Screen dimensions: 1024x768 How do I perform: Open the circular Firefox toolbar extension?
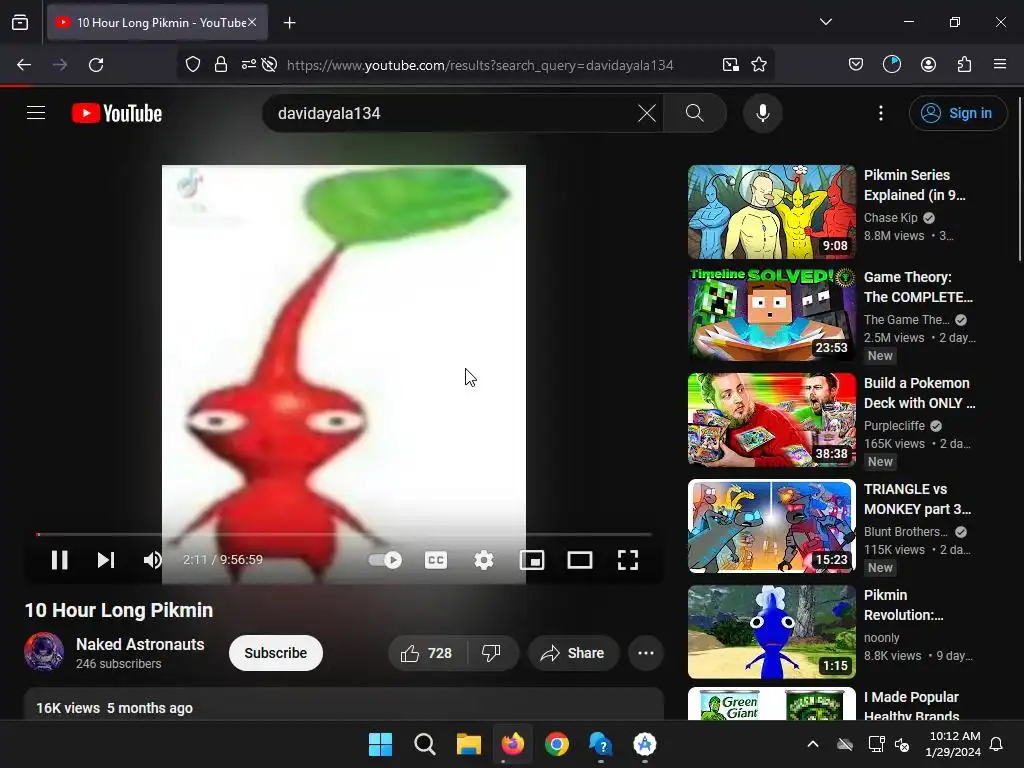click(891, 65)
